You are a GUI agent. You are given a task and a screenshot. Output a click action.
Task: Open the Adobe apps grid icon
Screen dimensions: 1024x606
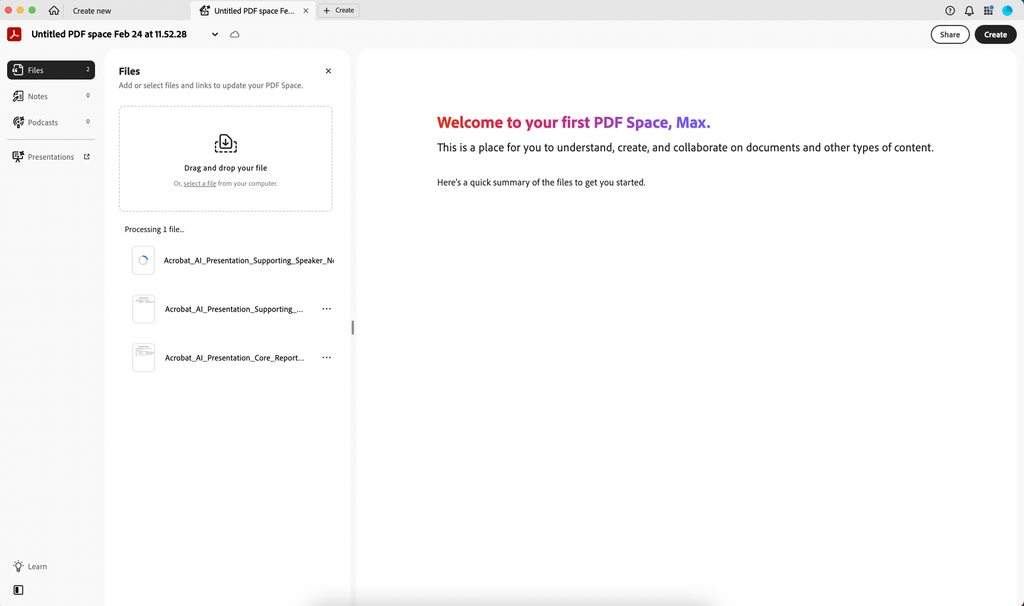click(987, 10)
